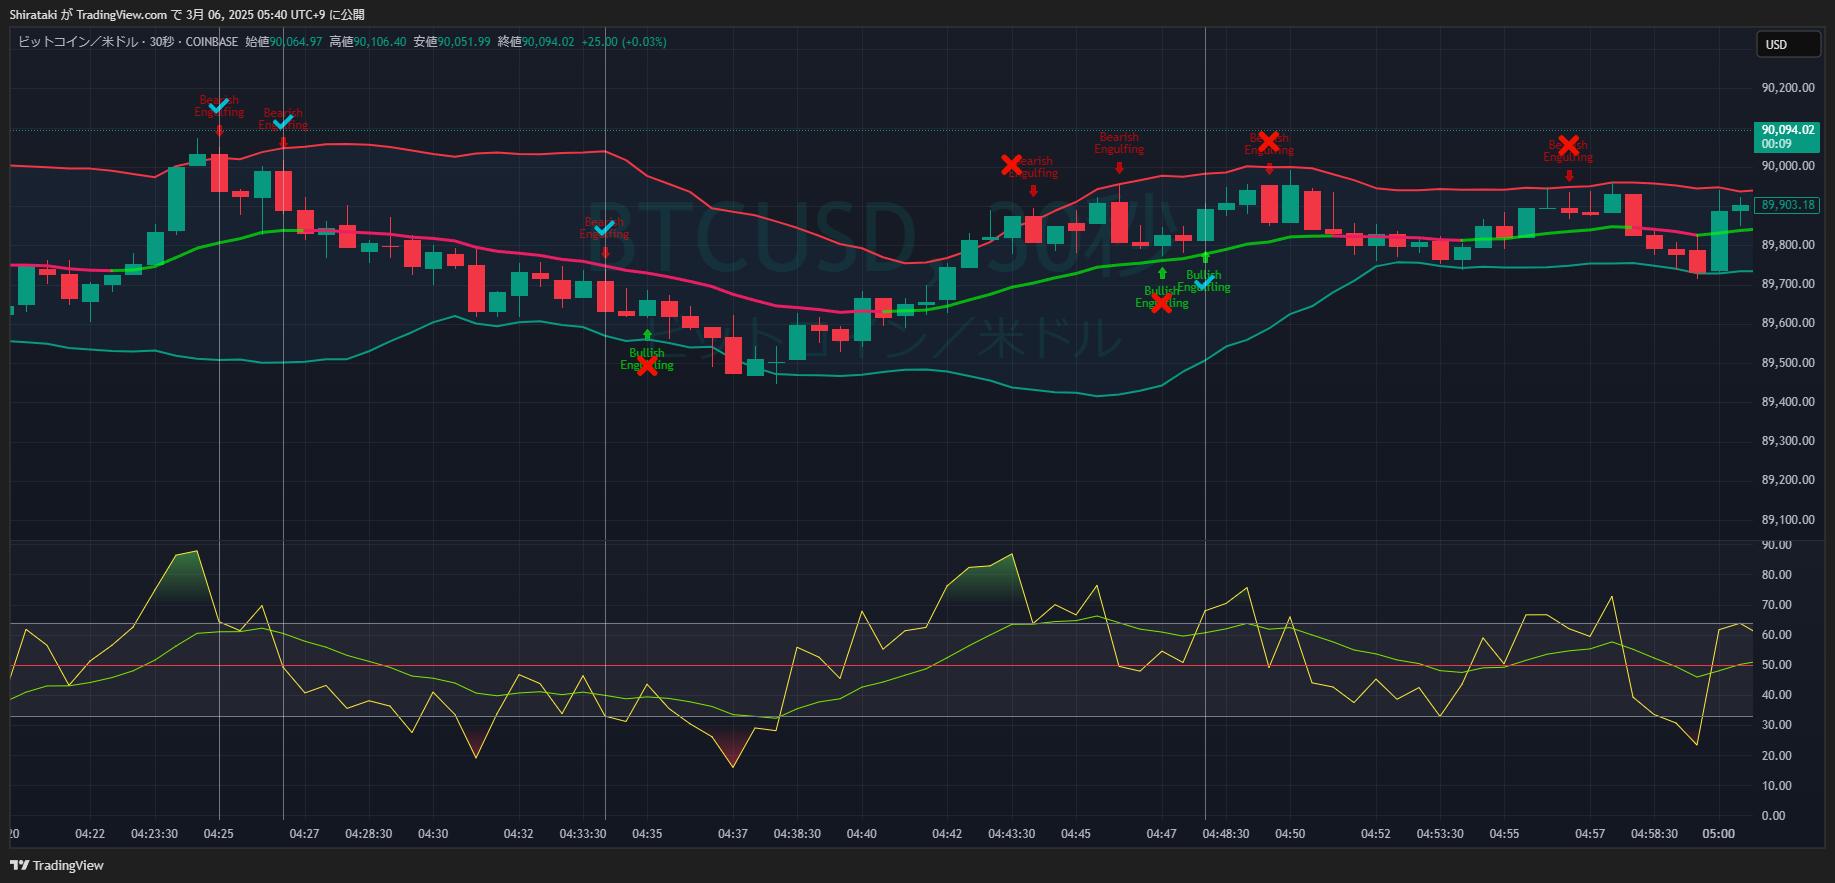
Task: Click the 90,200.00 price scale label
Action: pyautogui.click(x=1788, y=88)
